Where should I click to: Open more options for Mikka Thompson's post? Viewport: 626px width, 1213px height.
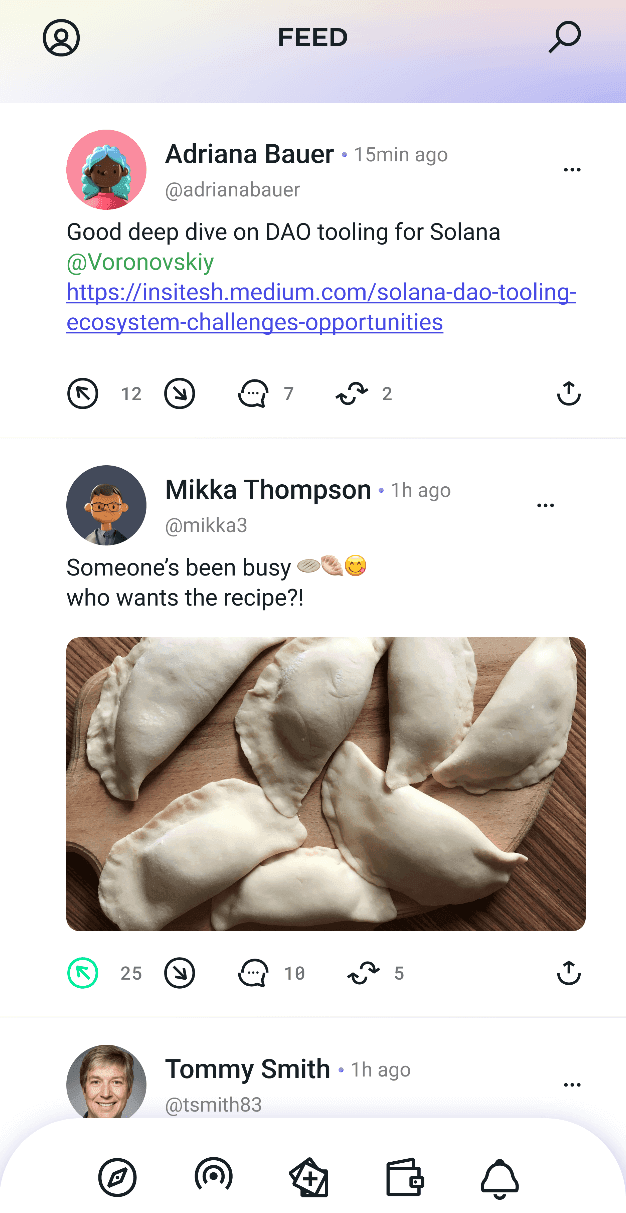[x=546, y=506]
